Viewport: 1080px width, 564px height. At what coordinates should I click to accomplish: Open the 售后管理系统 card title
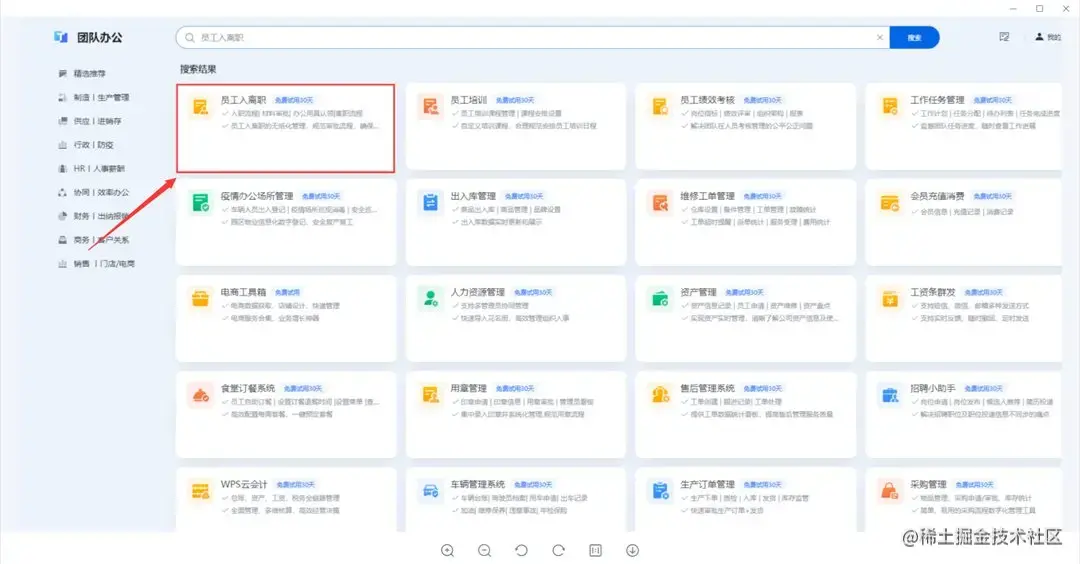[707, 388]
